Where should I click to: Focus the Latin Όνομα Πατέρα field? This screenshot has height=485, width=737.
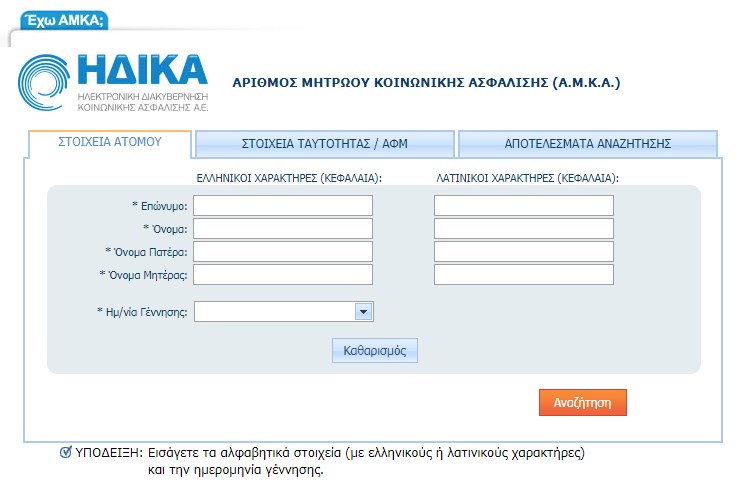[x=524, y=252]
